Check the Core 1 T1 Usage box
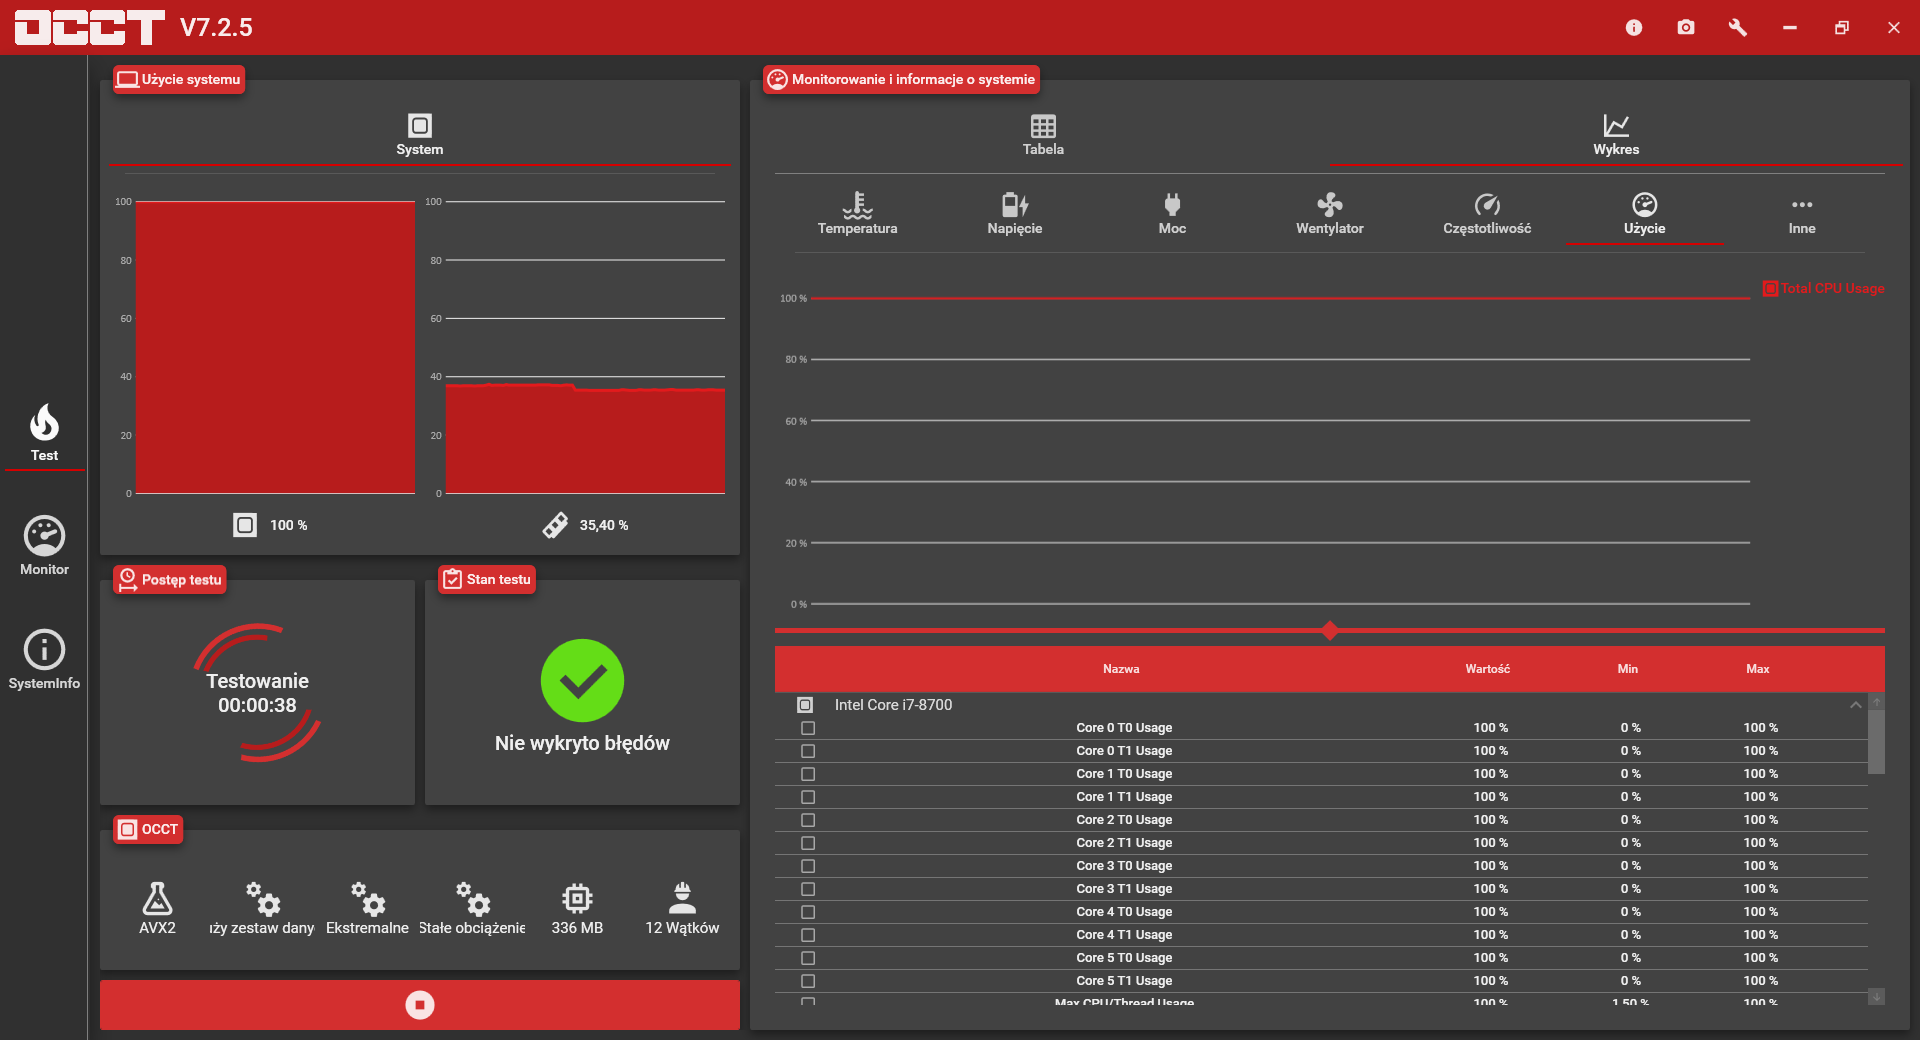 [808, 797]
